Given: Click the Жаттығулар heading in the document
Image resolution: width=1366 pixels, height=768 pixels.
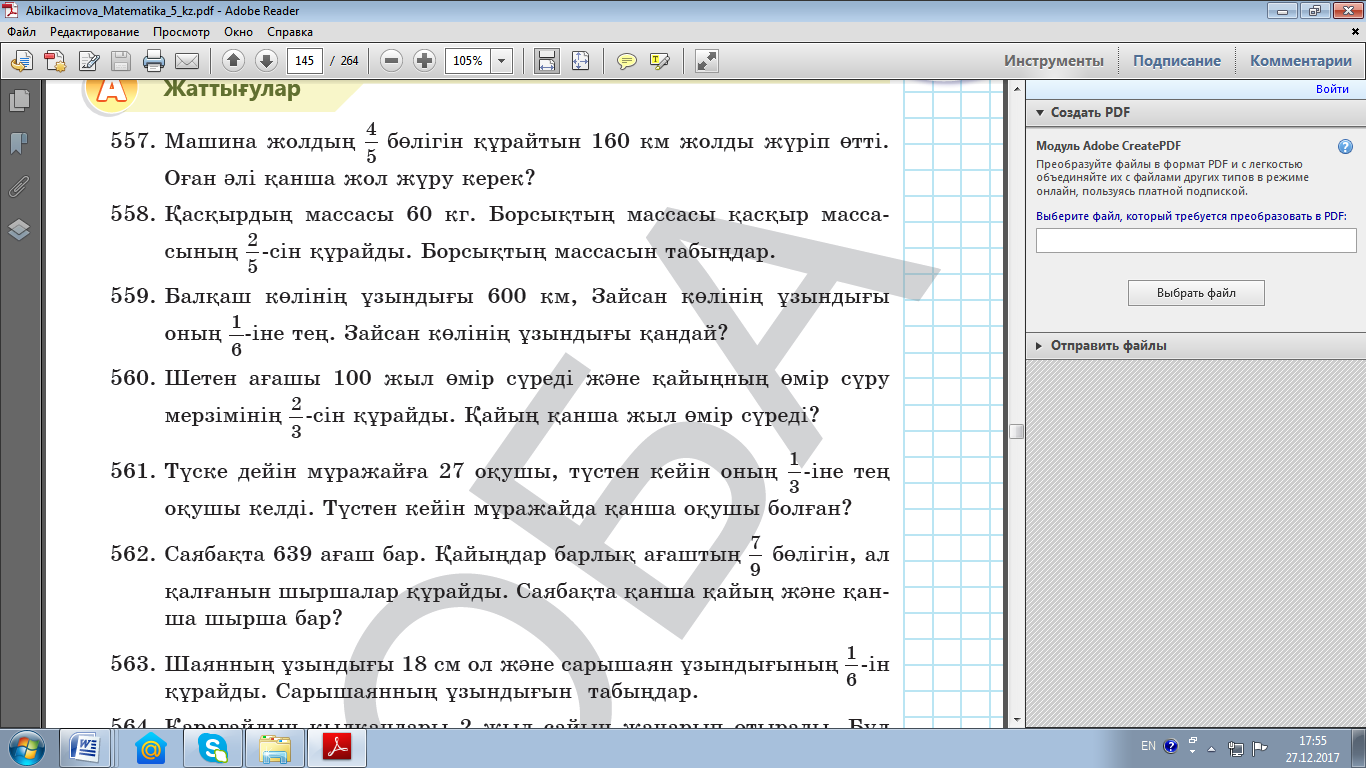Looking at the screenshot, I should click(231, 89).
